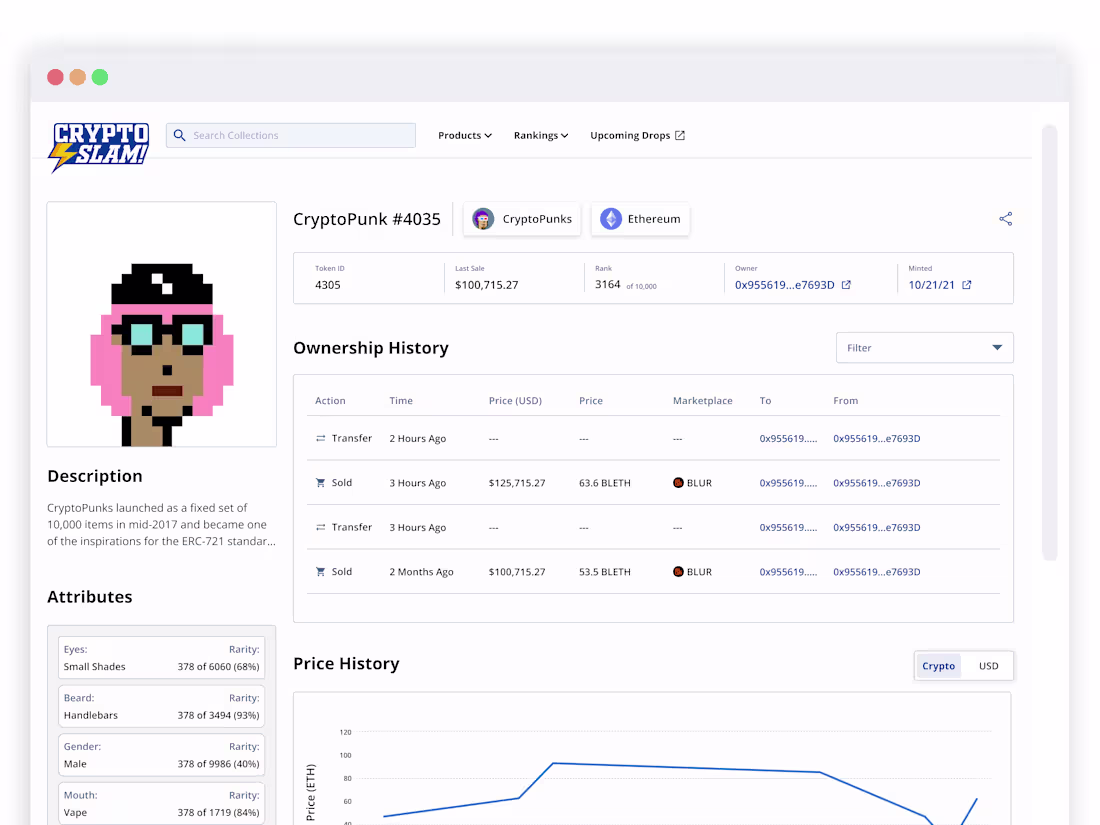The height and width of the screenshot is (825, 1100).
Task: Open the CryptoPunks collection badge
Action: [x=521, y=218]
